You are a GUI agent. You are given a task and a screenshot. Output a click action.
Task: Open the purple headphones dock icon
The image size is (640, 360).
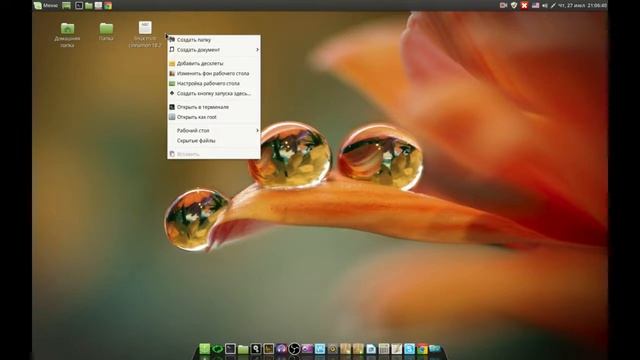pos(281,349)
